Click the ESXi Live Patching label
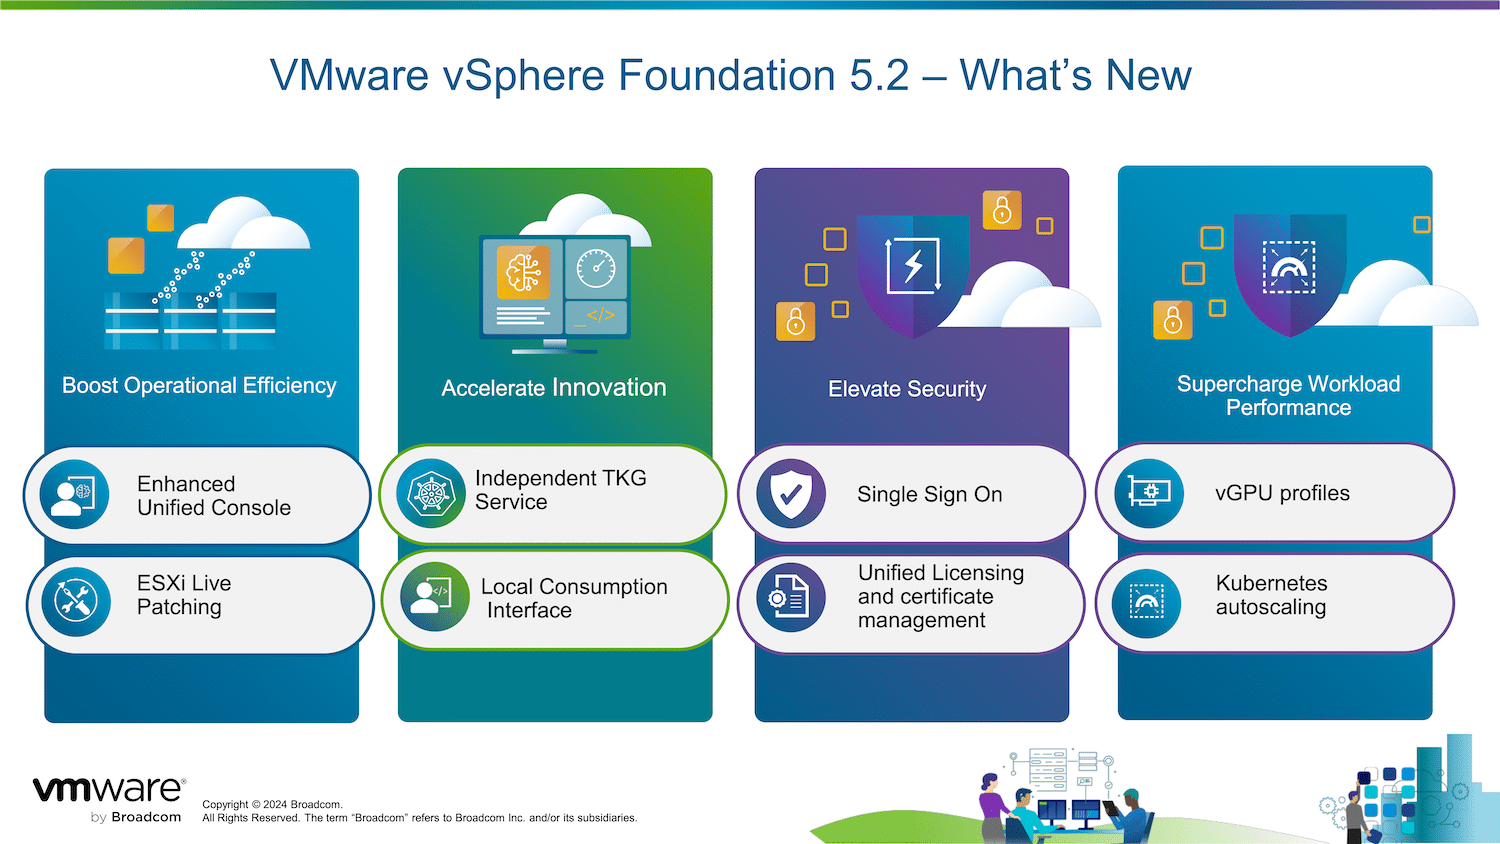The width and height of the screenshot is (1500, 844). coord(184,595)
